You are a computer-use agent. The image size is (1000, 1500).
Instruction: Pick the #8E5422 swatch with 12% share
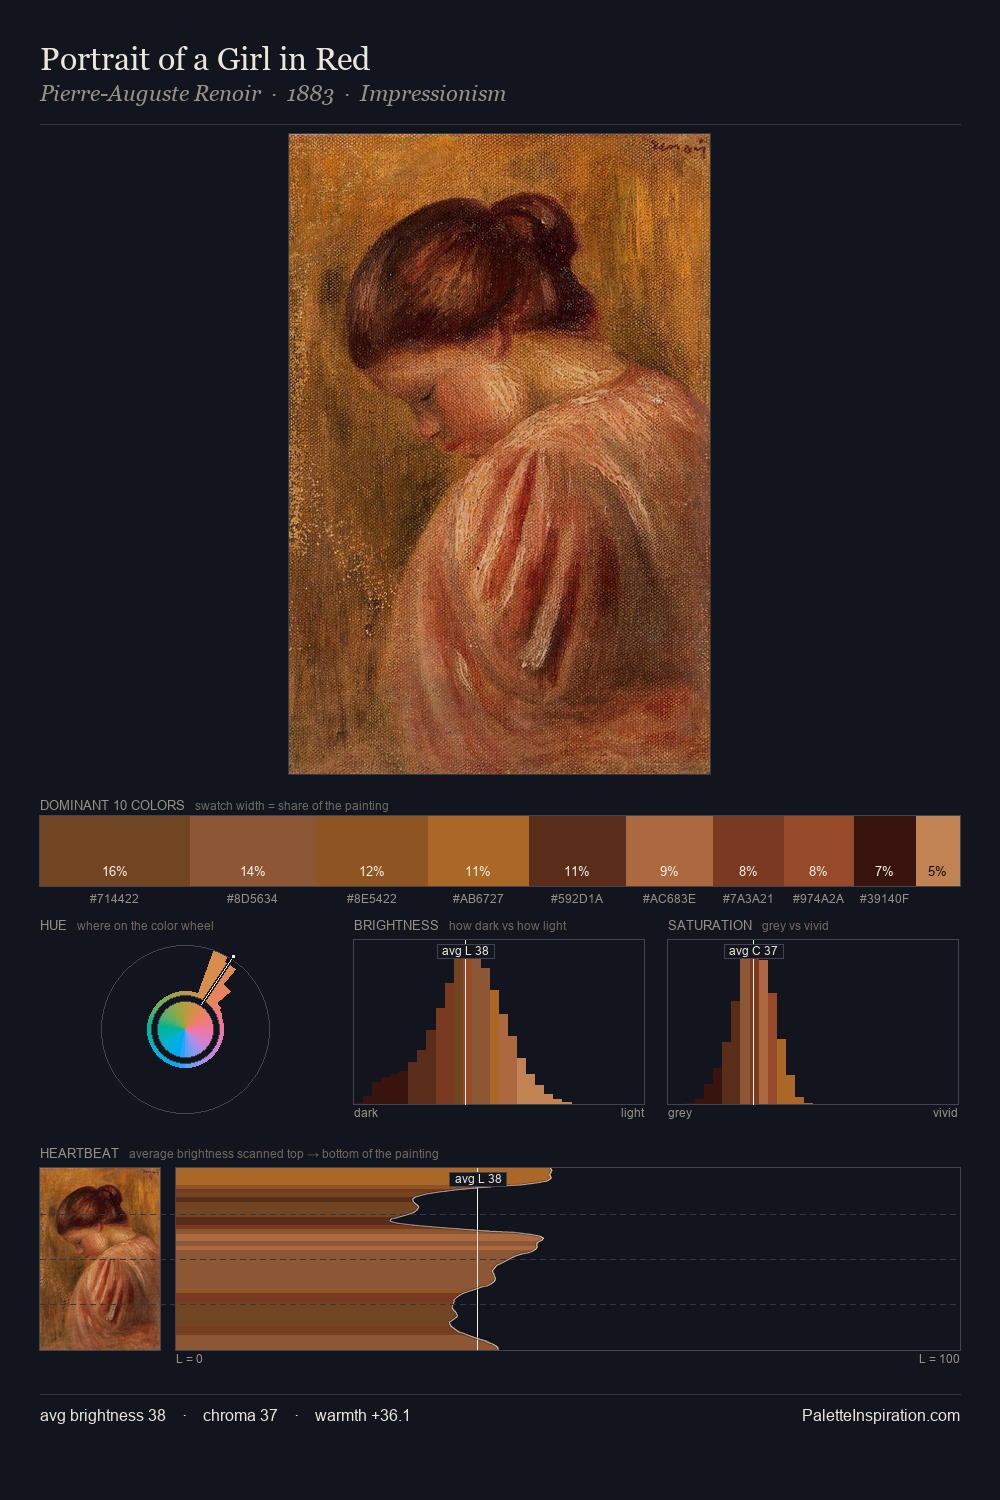tap(372, 851)
